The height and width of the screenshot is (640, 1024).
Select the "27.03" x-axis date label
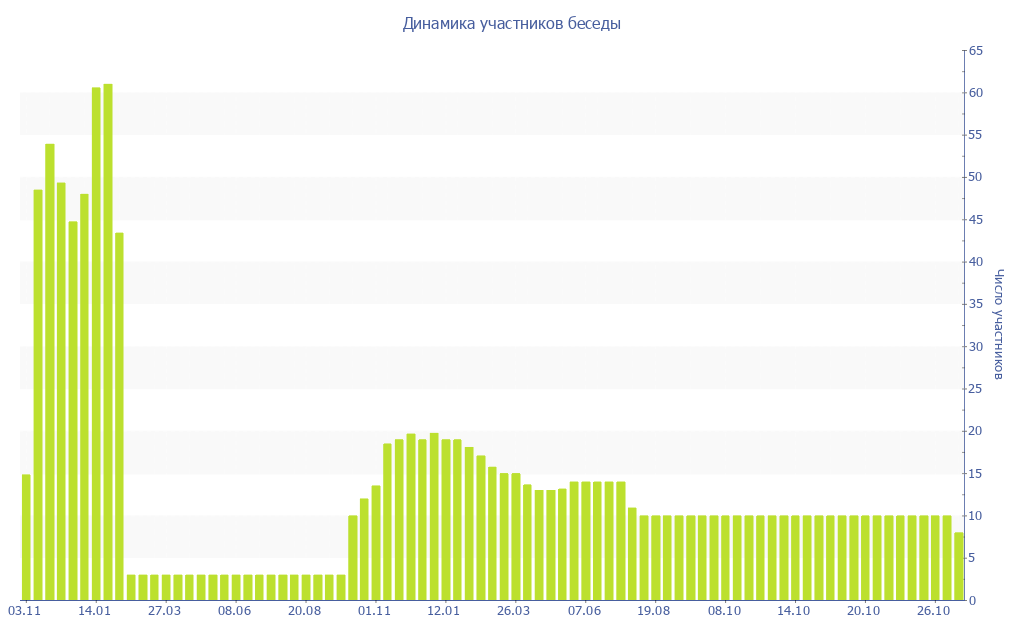(164, 611)
